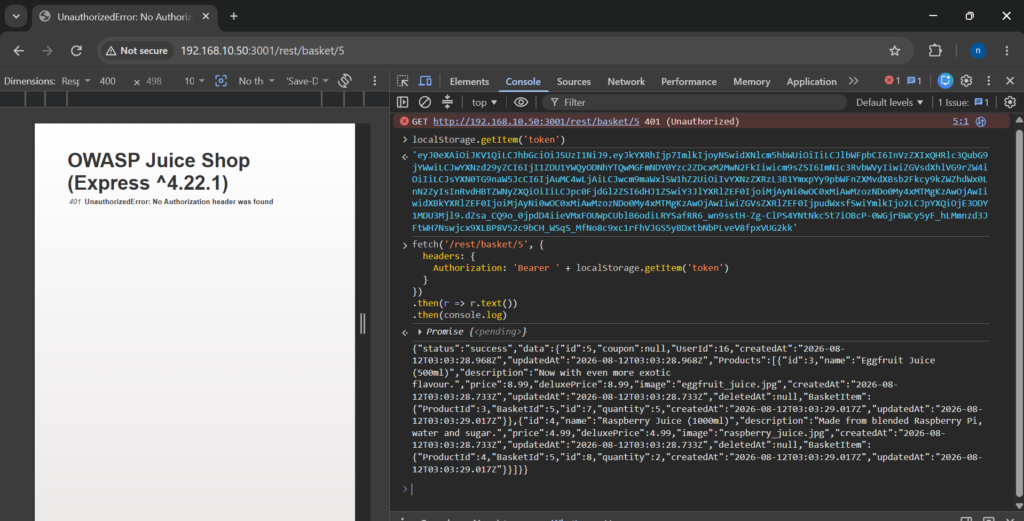
Task: Edit the viewport height field 498
Action: [154, 81]
